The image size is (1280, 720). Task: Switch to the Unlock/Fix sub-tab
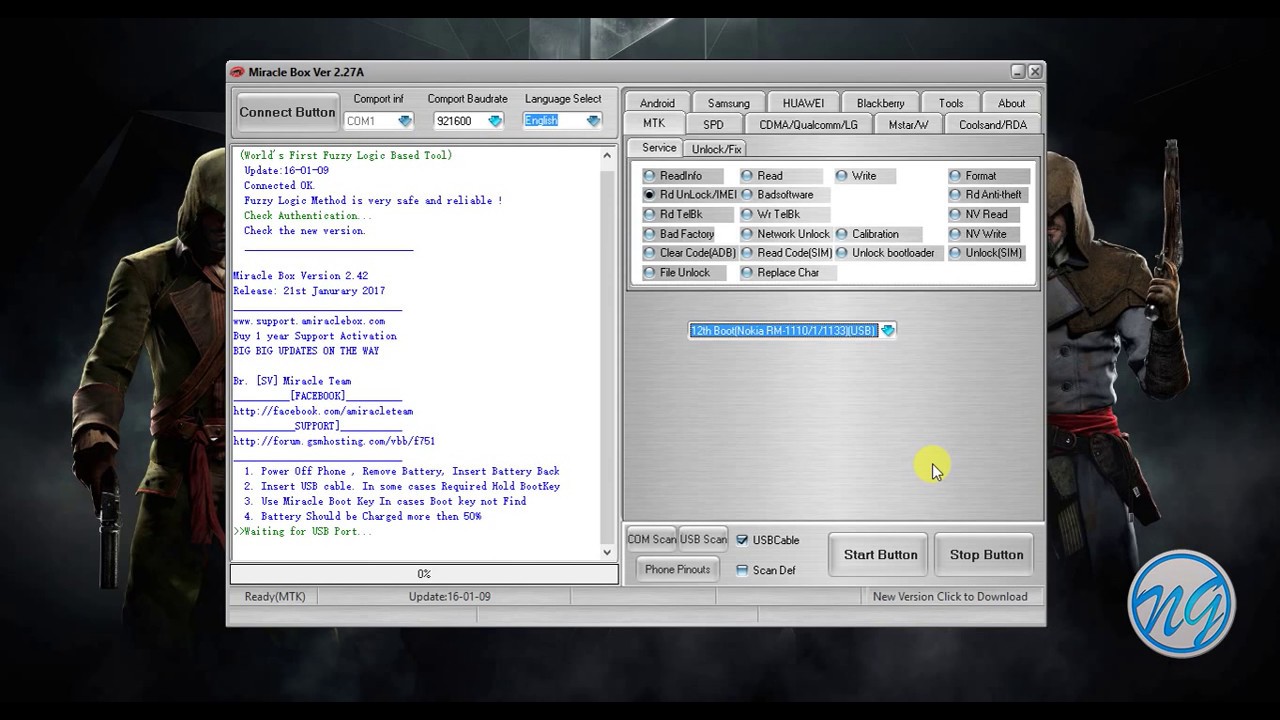(x=716, y=149)
